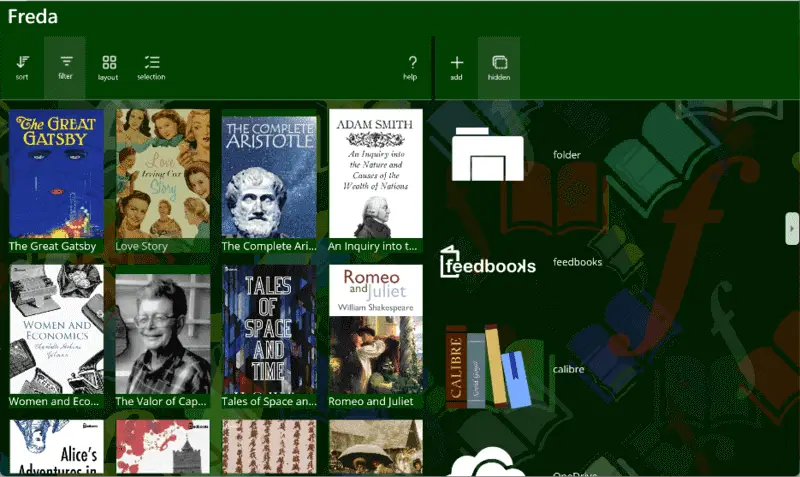Open The Great Gatsby book cover
This screenshot has height=477, width=800.
point(56,173)
